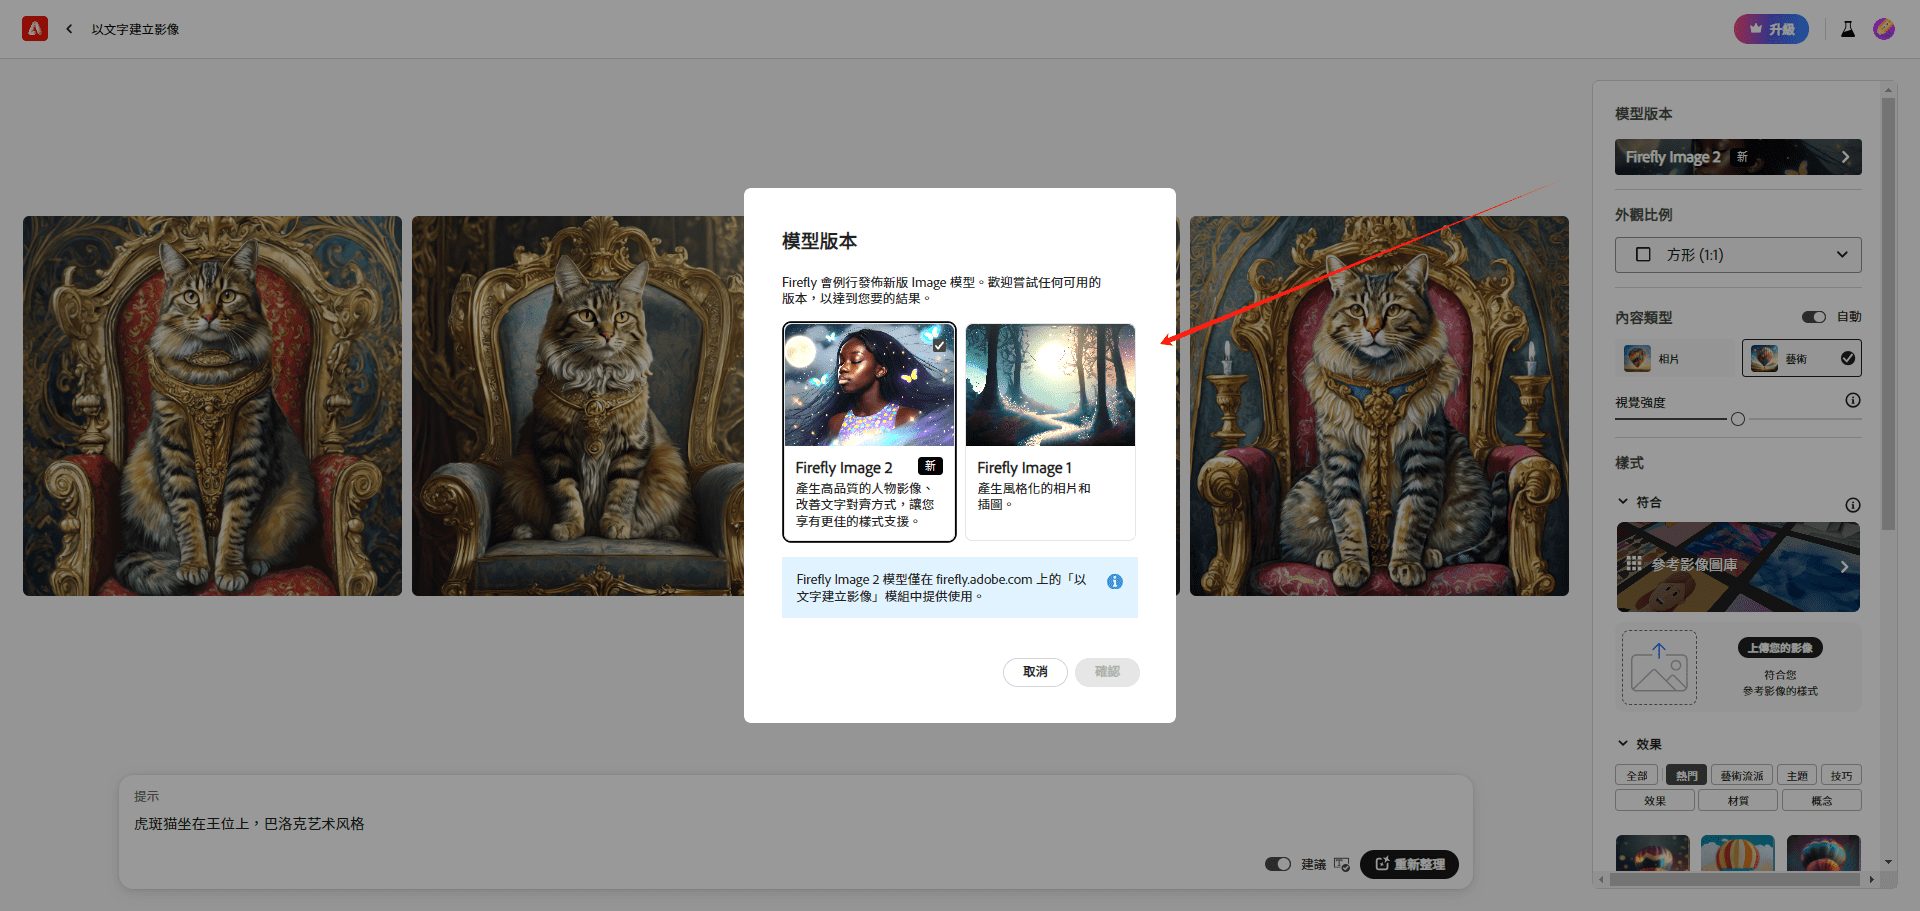Click the panel horizontal scrollbar right arrow

1872,880
